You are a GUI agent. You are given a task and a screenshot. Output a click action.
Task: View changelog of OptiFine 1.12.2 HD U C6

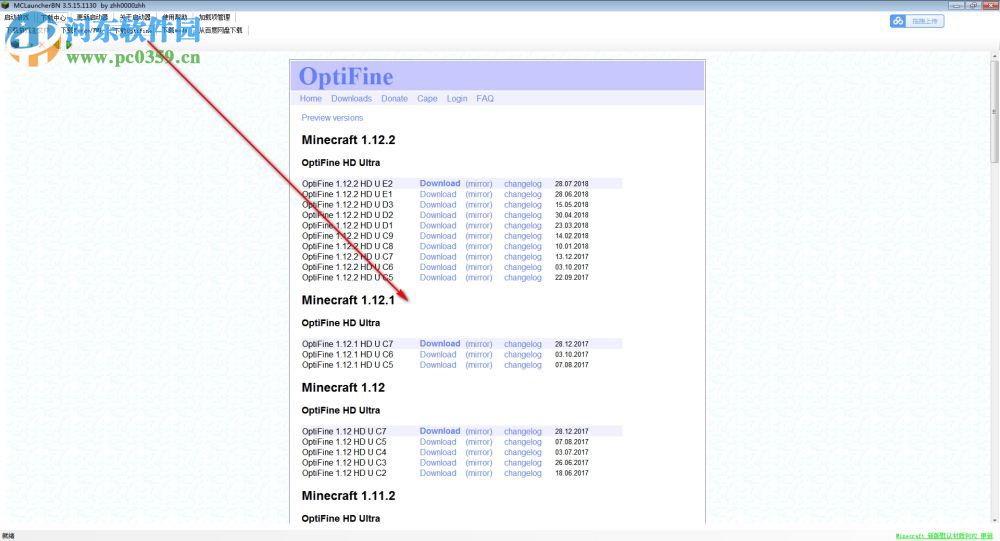tap(522, 267)
